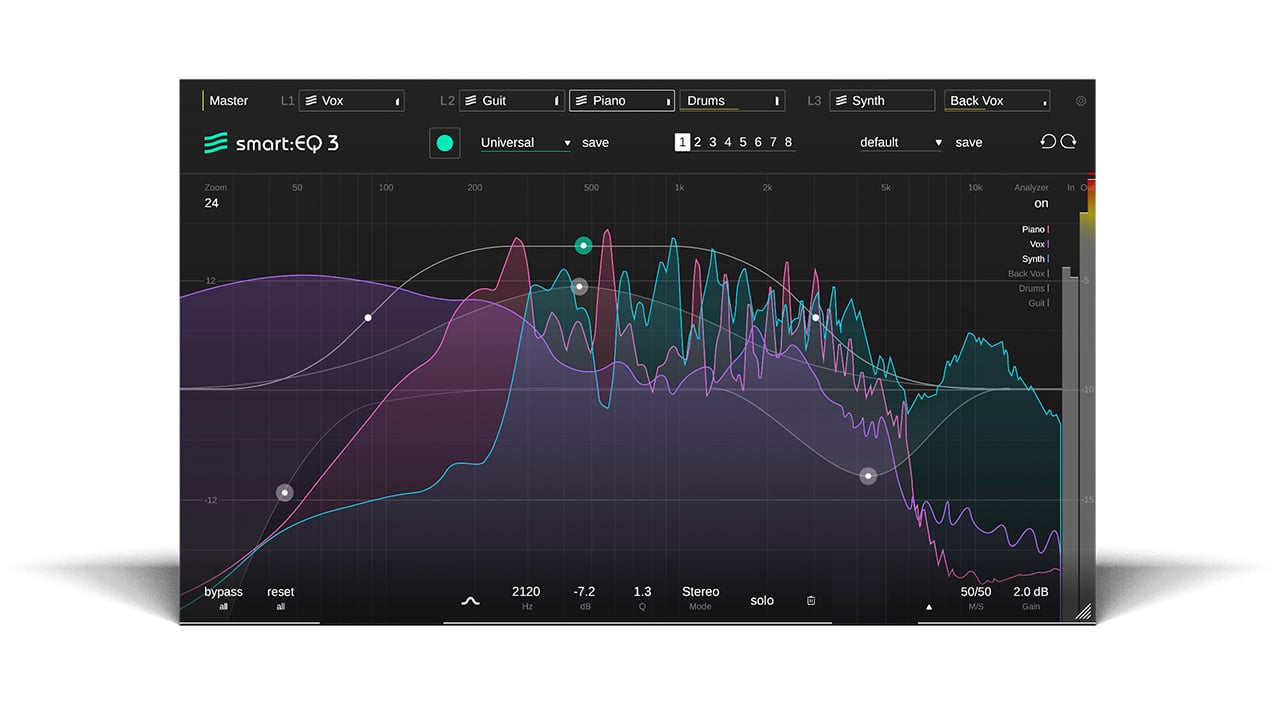This screenshot has height=720, width=1280.
Task: Click the Zoom 24 control
Action: pyautogui.click(x=212, y=196)
